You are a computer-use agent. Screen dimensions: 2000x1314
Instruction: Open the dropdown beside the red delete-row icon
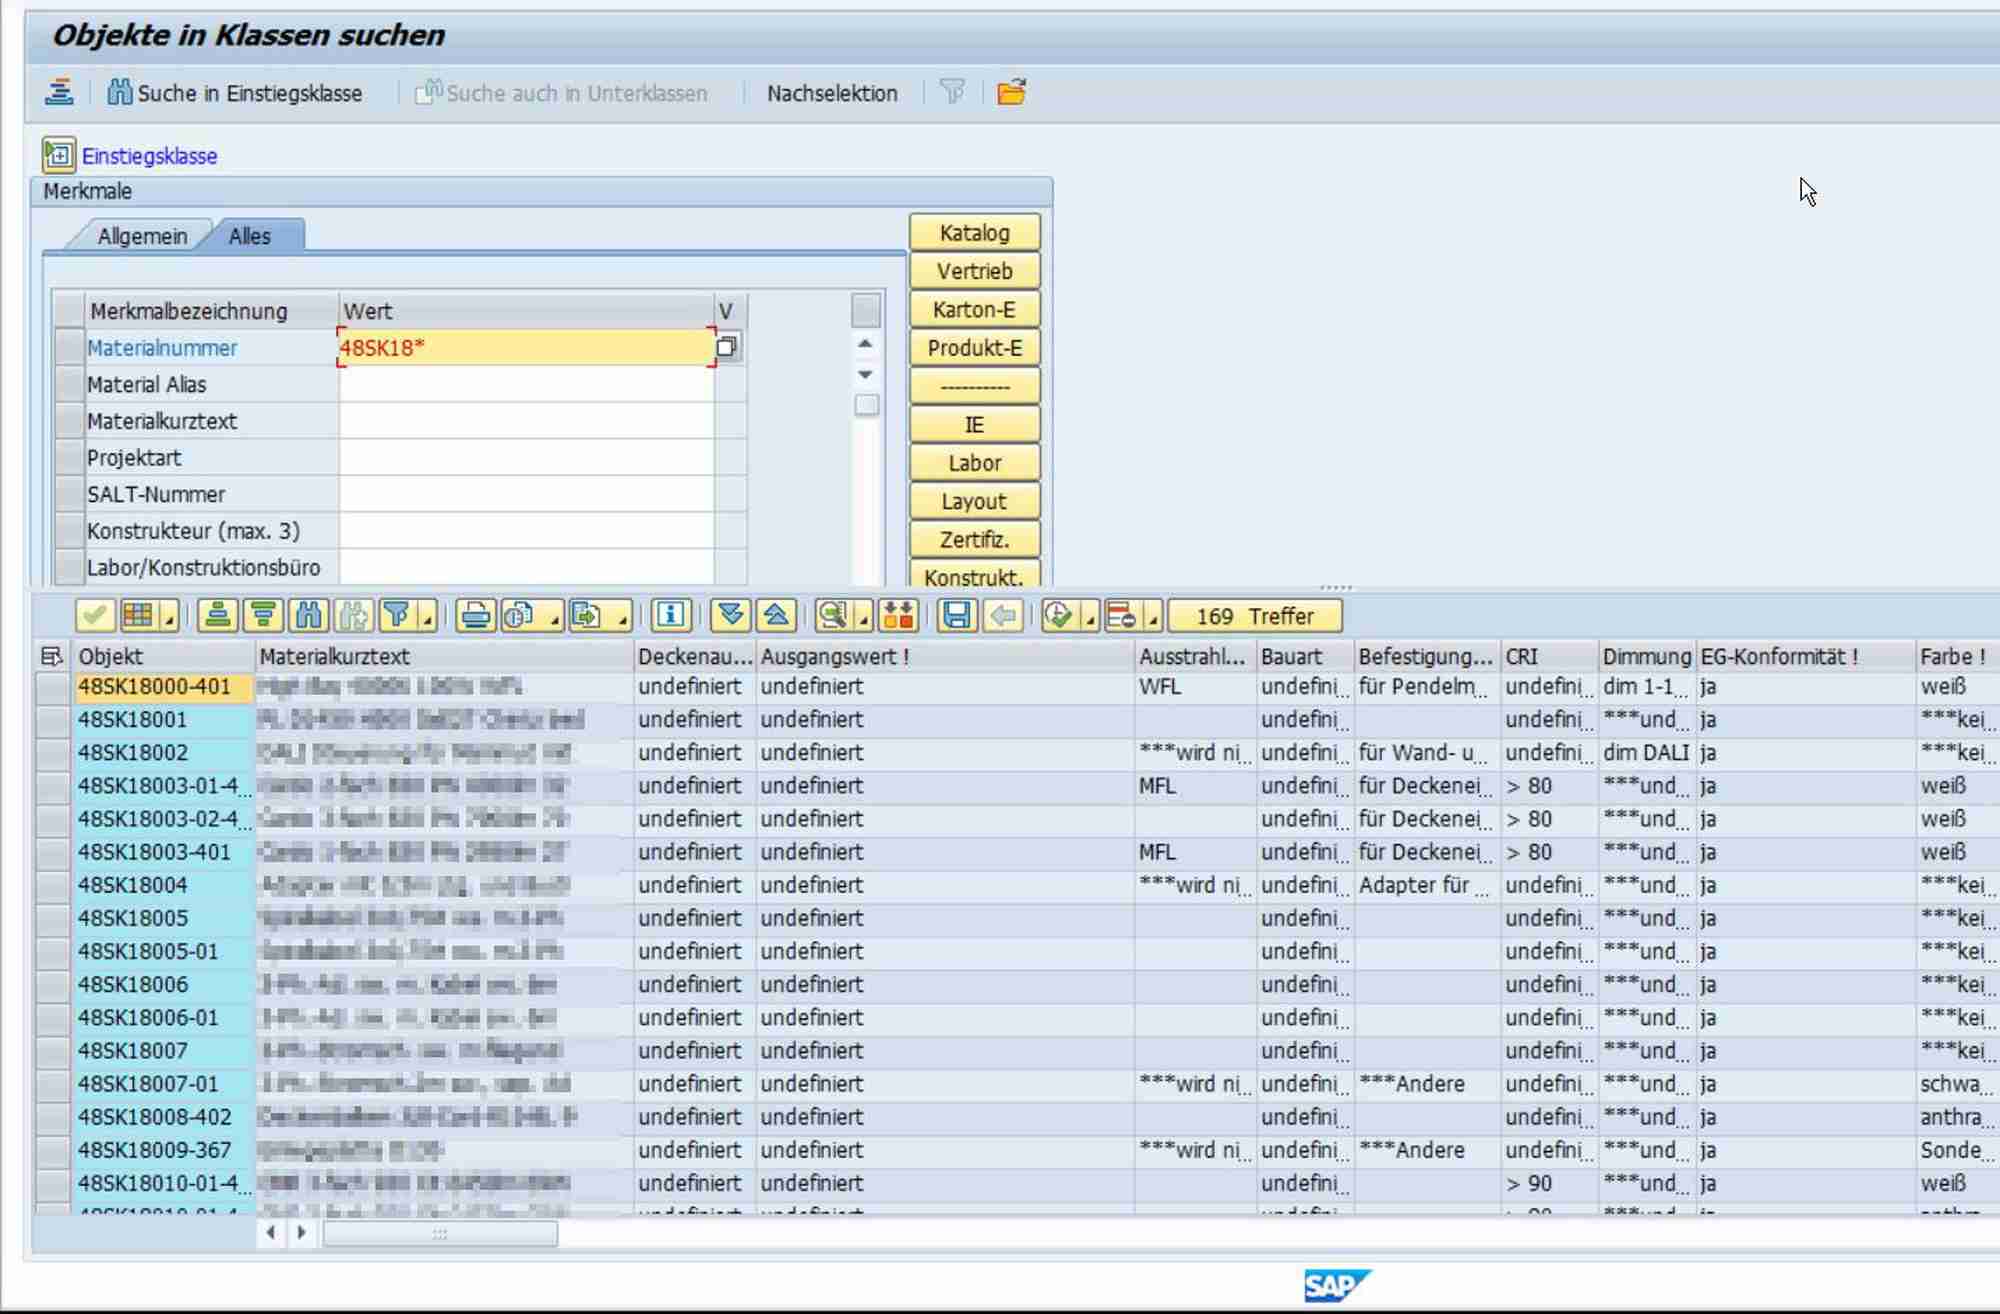[1153, 618]
